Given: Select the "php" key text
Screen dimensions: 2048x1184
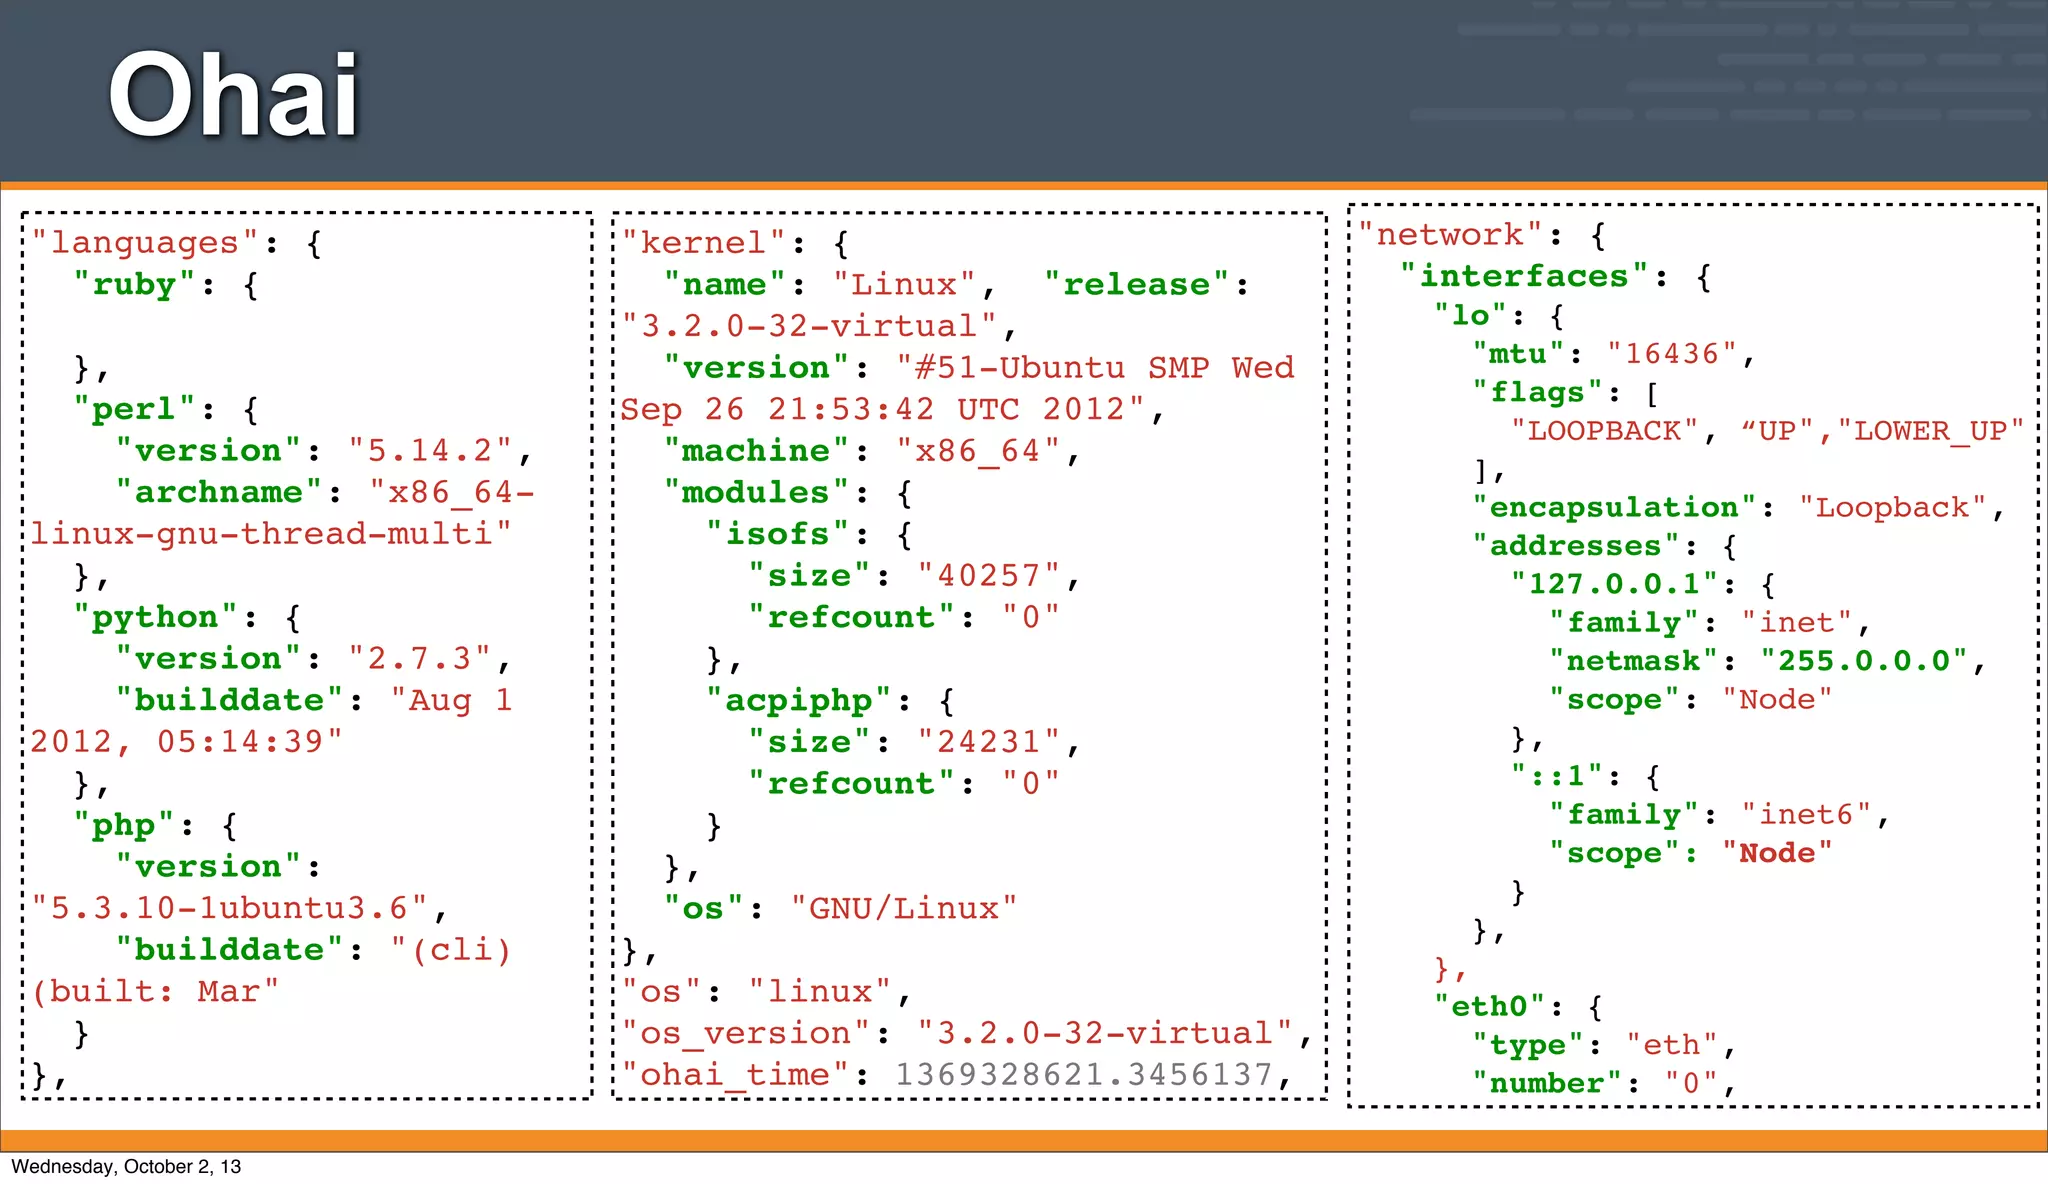Looking at the screenshot, I should pyautogui.click(x=124, y=825).
